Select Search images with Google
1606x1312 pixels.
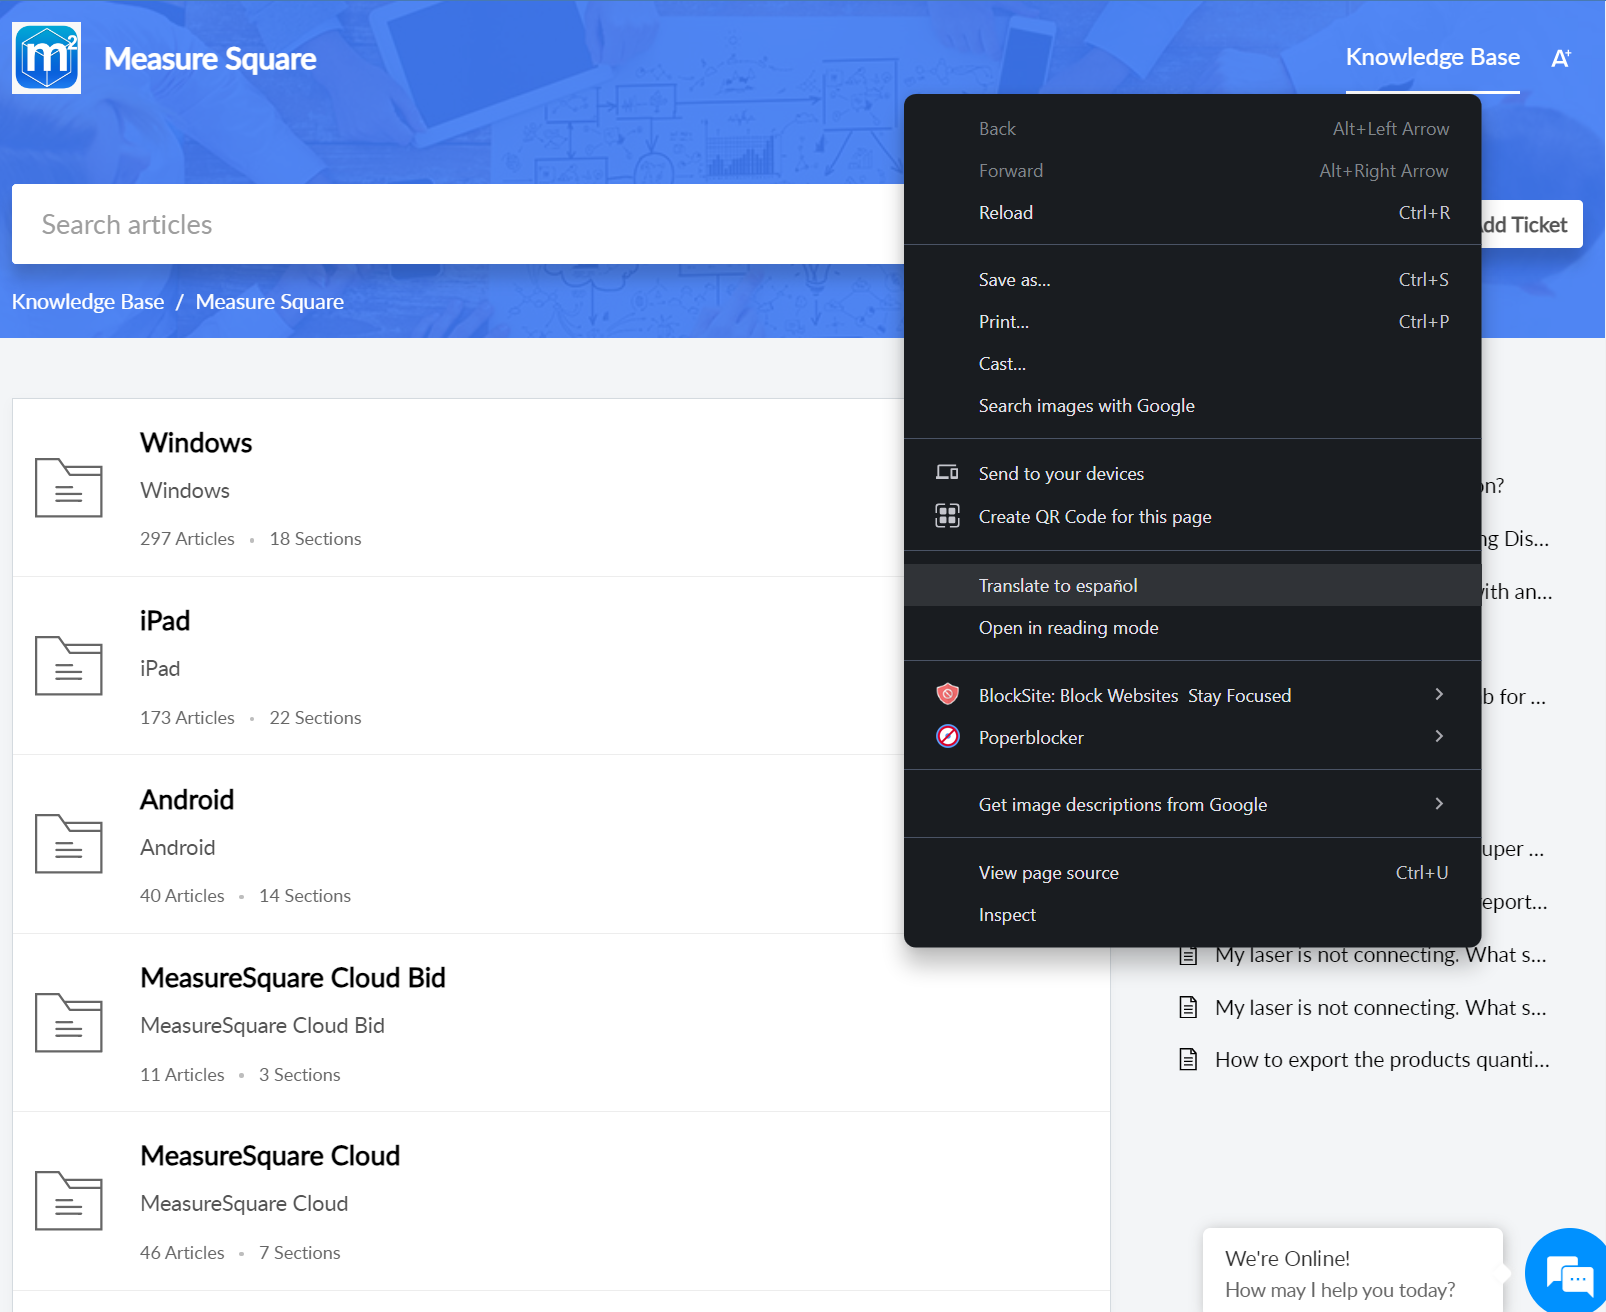tap(1192, 406)
